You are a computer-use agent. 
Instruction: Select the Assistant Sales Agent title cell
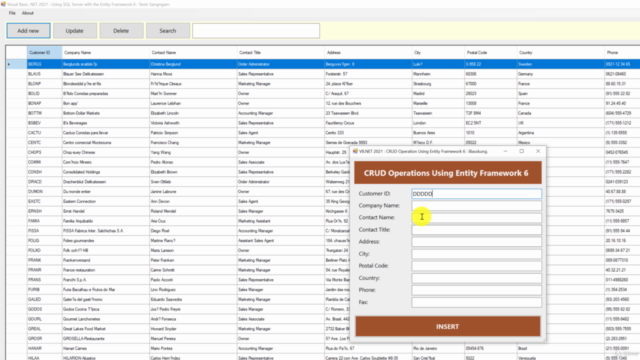(280, 240)
